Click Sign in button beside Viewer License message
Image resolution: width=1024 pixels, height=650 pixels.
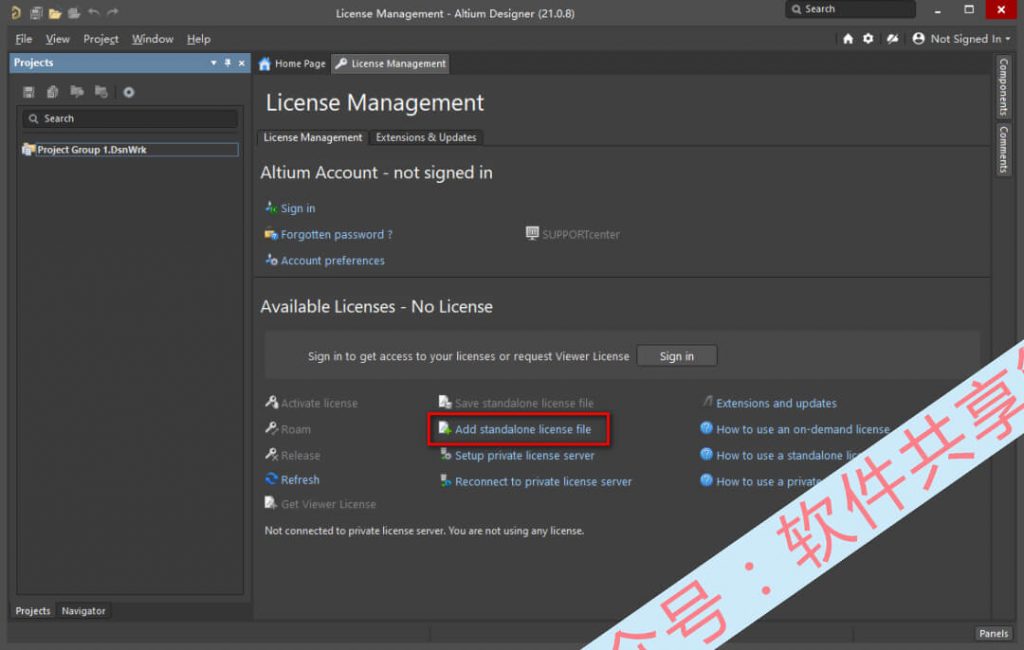coord(677,356)
